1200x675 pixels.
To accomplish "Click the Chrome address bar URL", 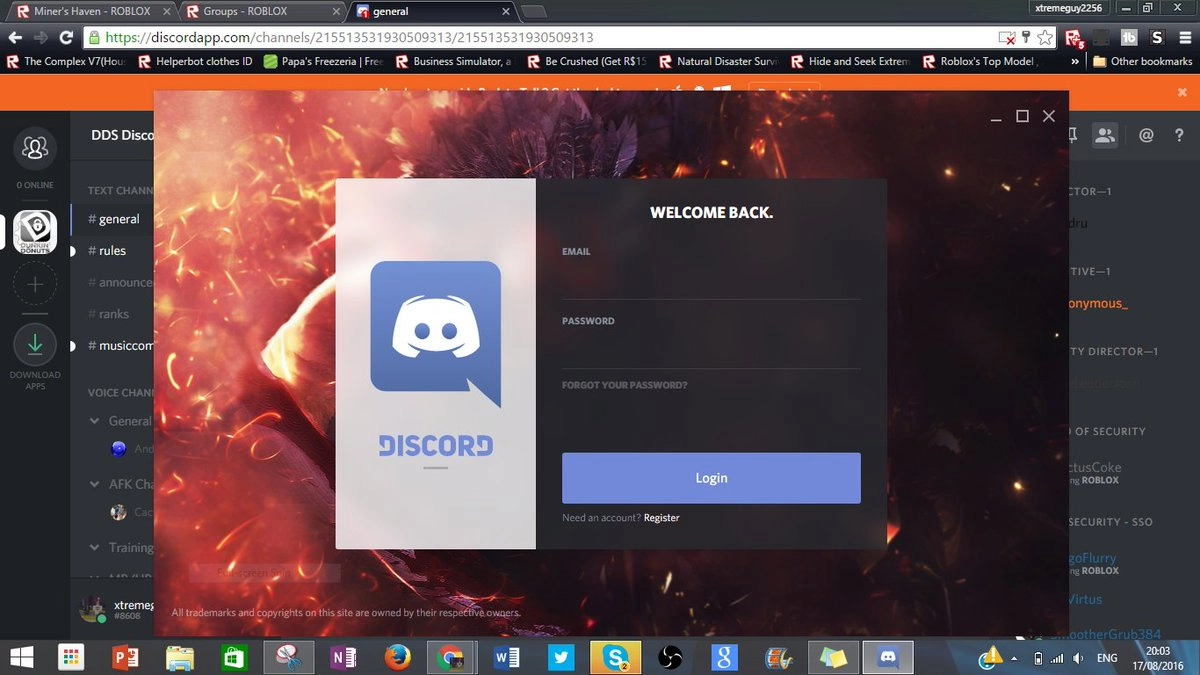I will tap(350, 38).
